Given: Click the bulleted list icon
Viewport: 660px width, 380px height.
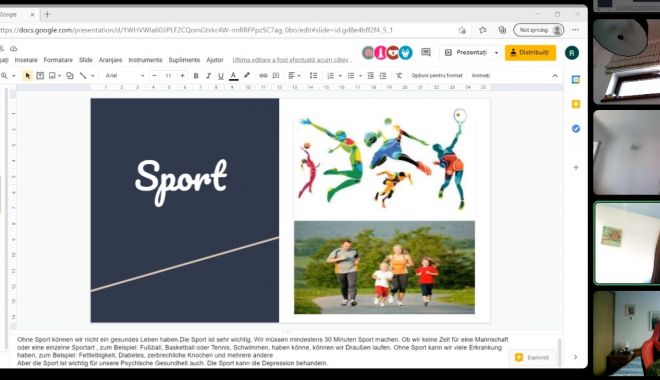Looking at the screenshot, I should pos(351,76).
